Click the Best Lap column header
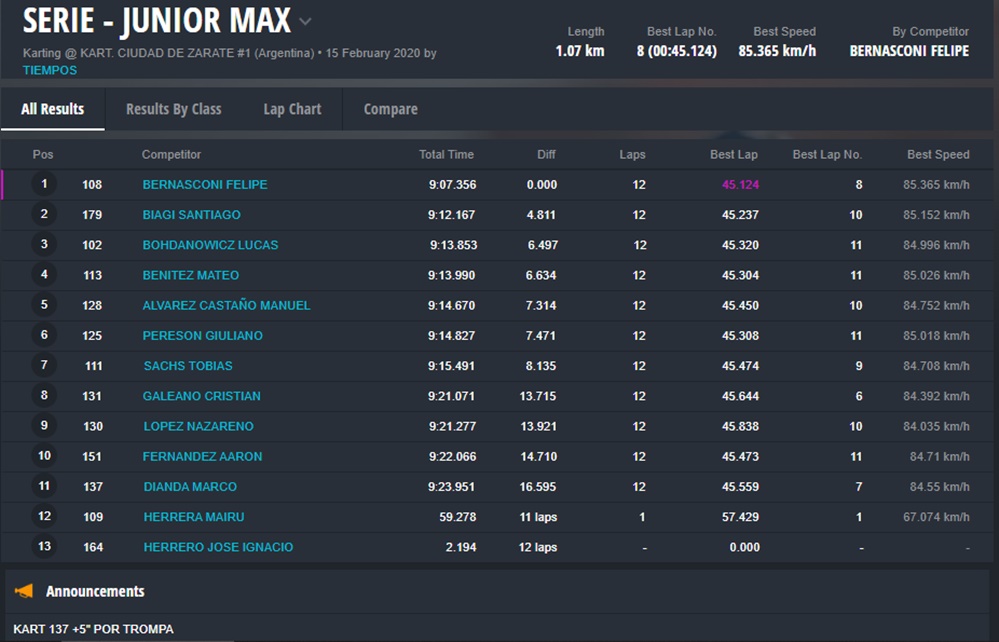 (734, 155)
